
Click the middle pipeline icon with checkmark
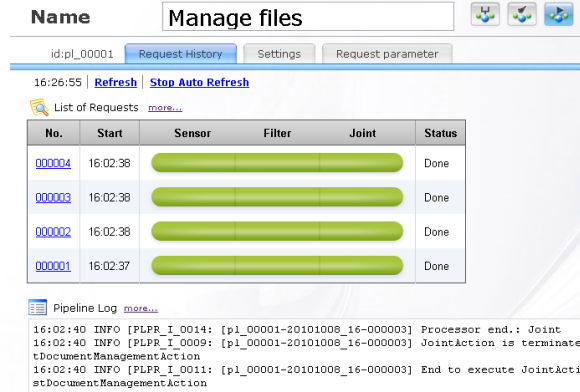(x=522, y=14)
